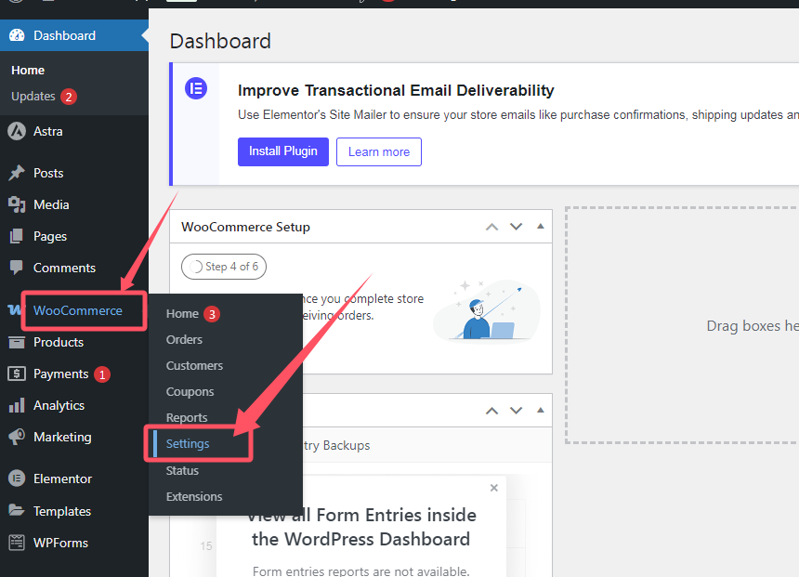Select Status in WooCommerce flyout
Viewport: 799px width, 577px height.
point(182,470)
